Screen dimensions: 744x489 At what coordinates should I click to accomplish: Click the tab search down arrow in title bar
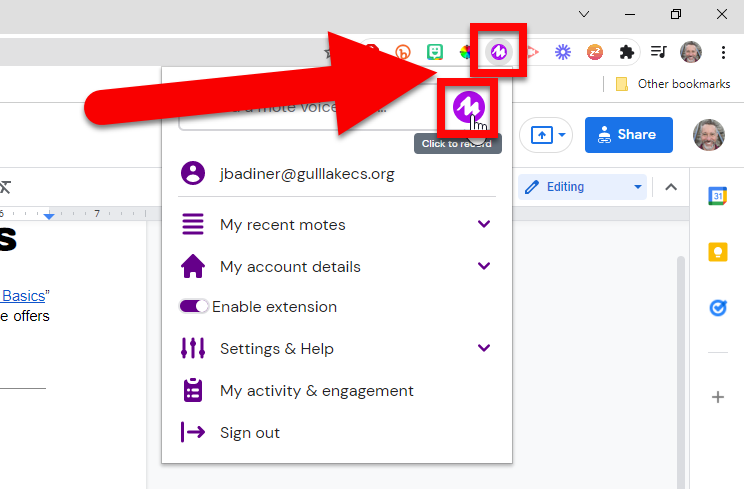[584, 14]
